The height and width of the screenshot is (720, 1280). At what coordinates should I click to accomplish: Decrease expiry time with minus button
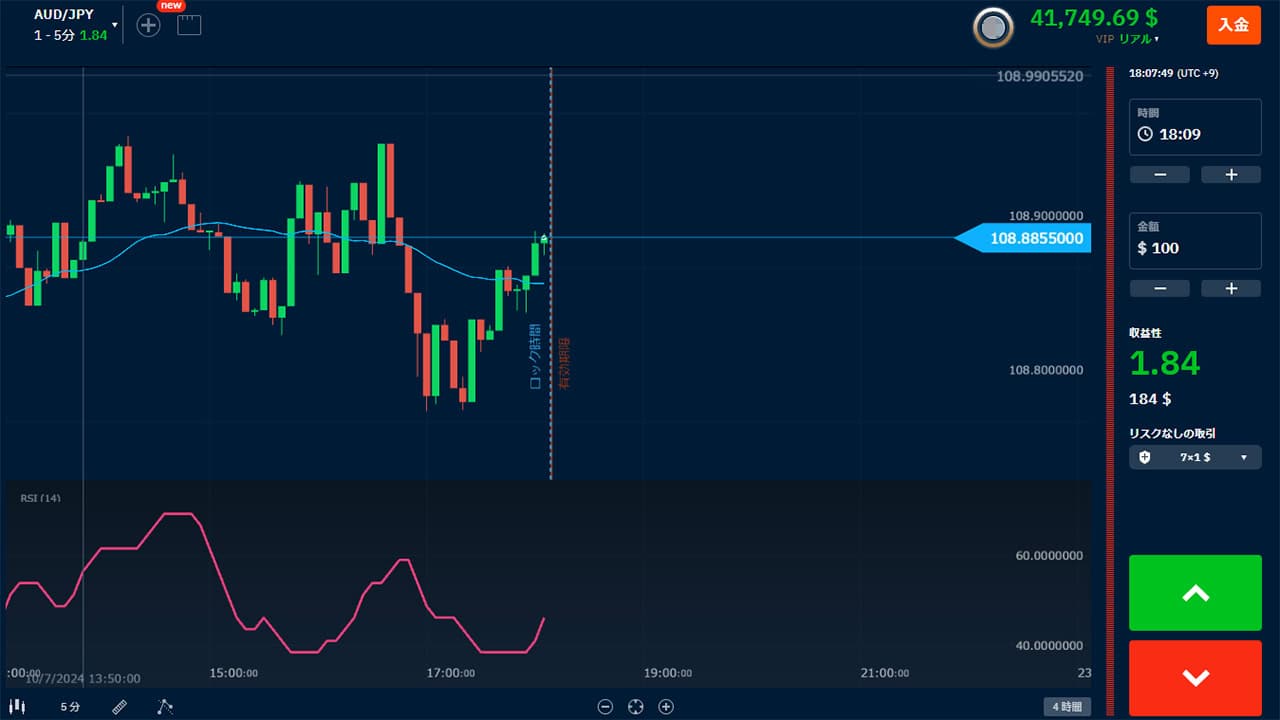pos(1159,174)
